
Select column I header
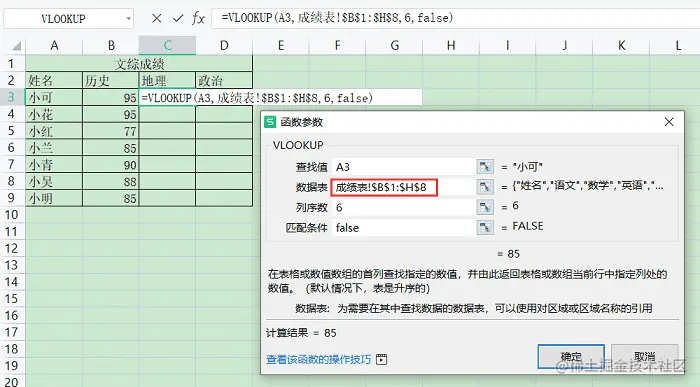pyautogui.click(x=508, y=45)
